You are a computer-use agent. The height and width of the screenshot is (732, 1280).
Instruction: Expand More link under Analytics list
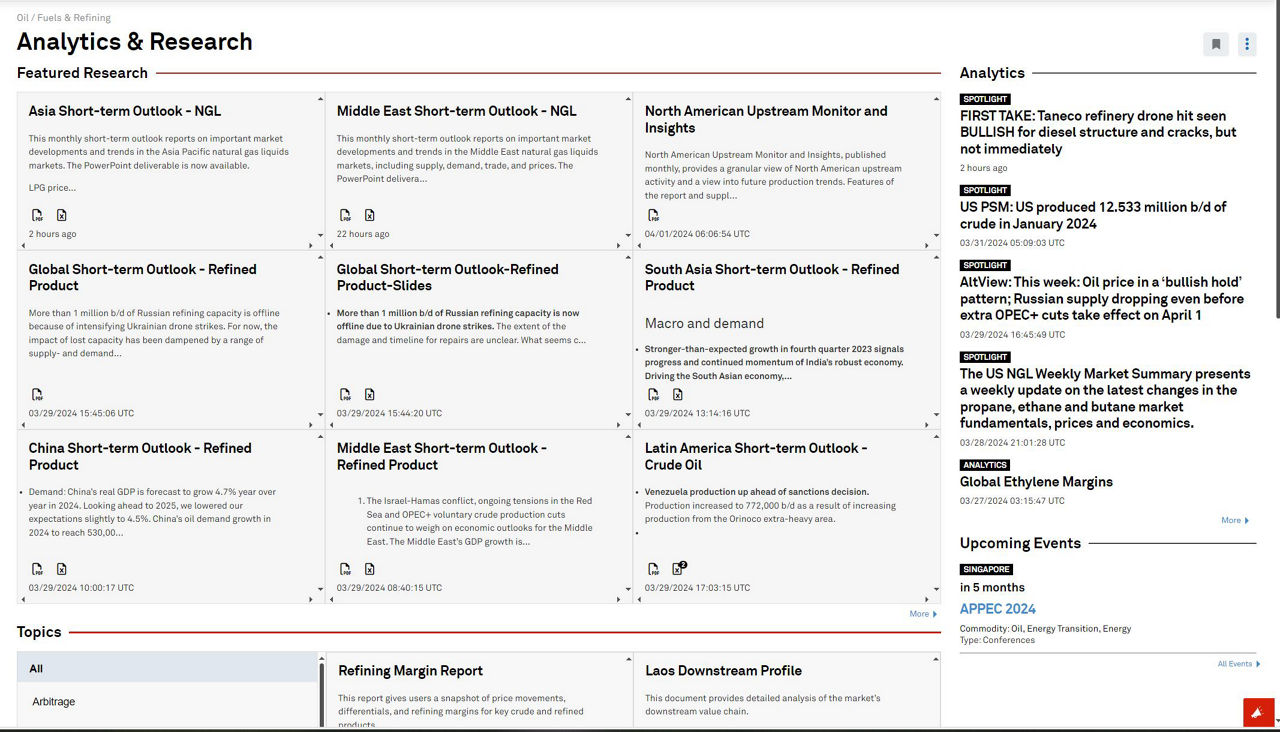1235,520
